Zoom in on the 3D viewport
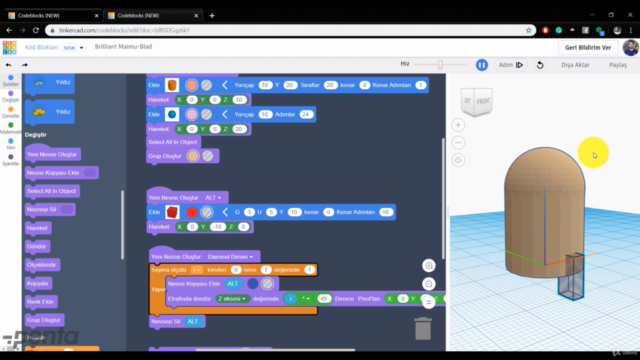 point(458,125)
